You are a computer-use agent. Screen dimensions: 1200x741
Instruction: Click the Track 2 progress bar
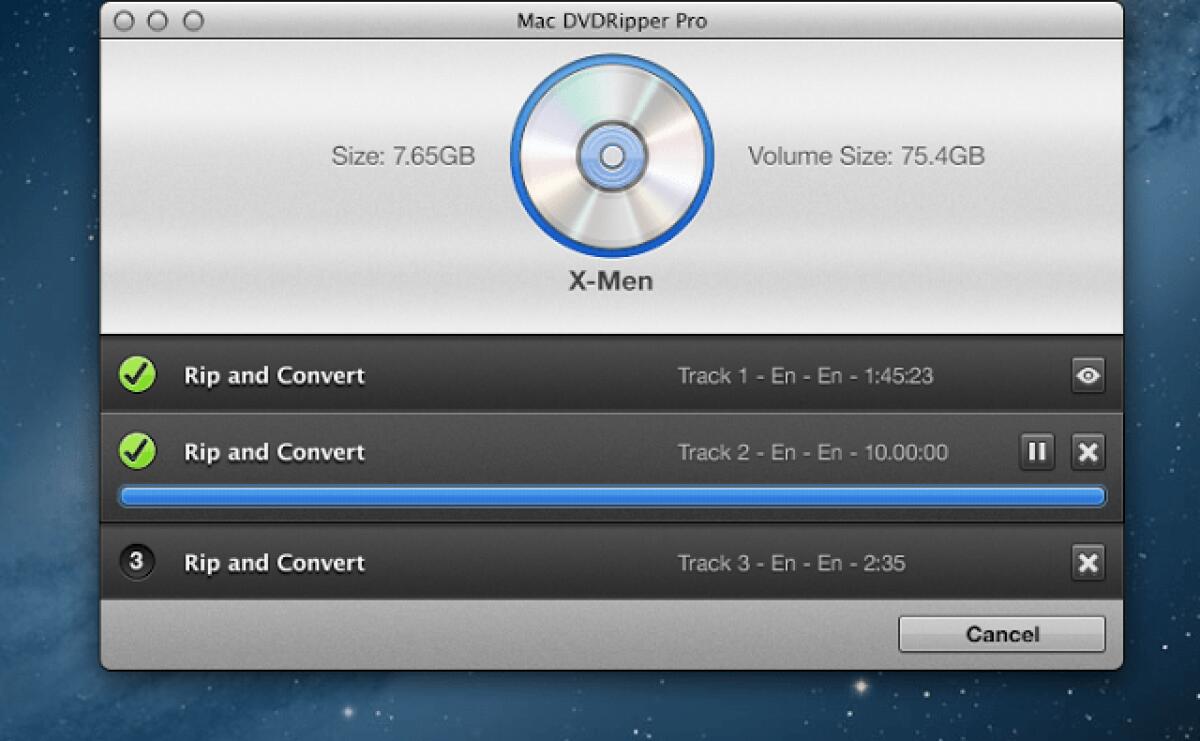click(610, 496)
